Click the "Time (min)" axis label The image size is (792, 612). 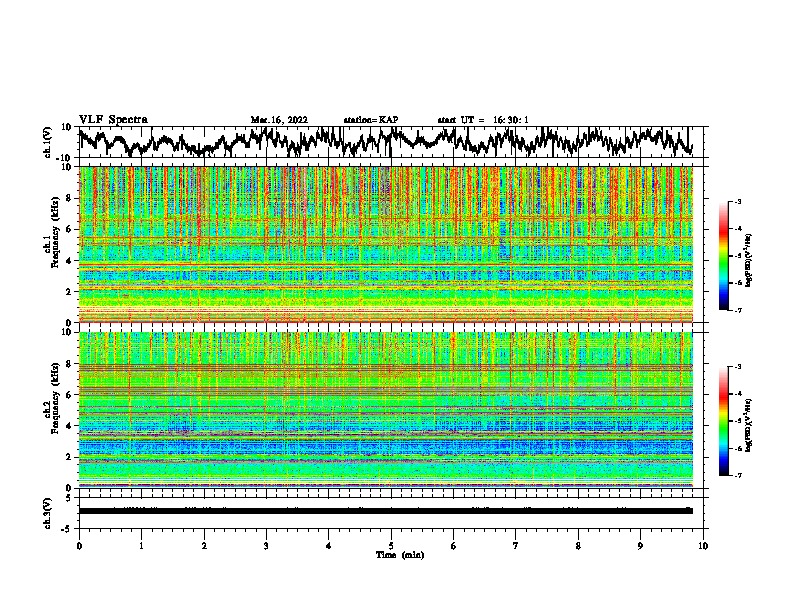400,555
